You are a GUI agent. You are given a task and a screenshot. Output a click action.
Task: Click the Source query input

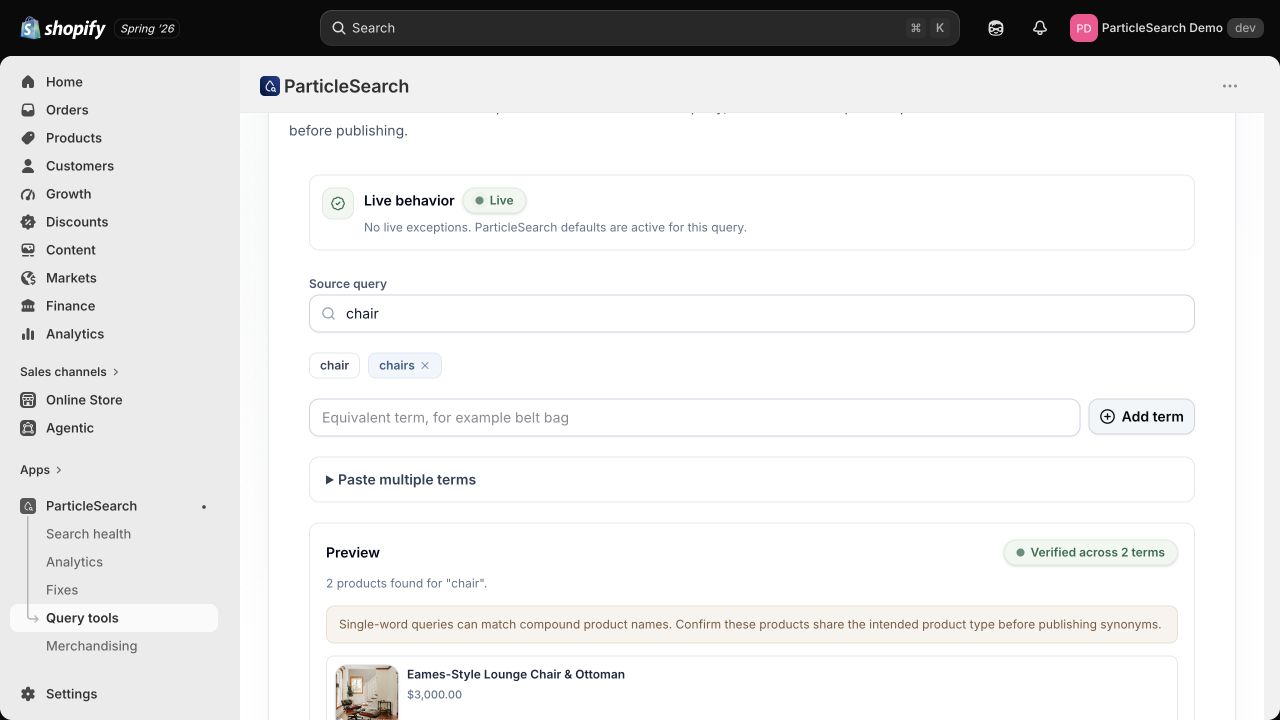pyautogui.click(x=752, y=314)
